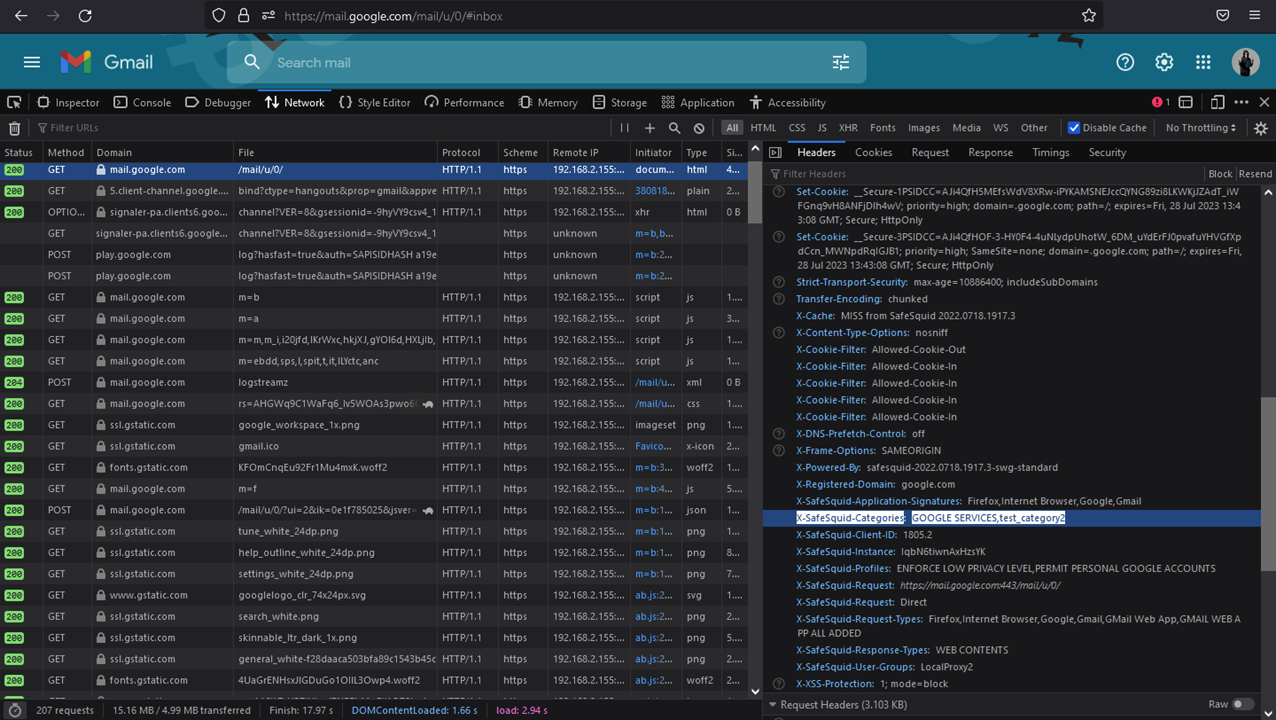Image resolution: width=1276 pixels, height=720 pixels.
Task: Toggle the All filter type
Action: pyautogui.click(x=733, y=128)
